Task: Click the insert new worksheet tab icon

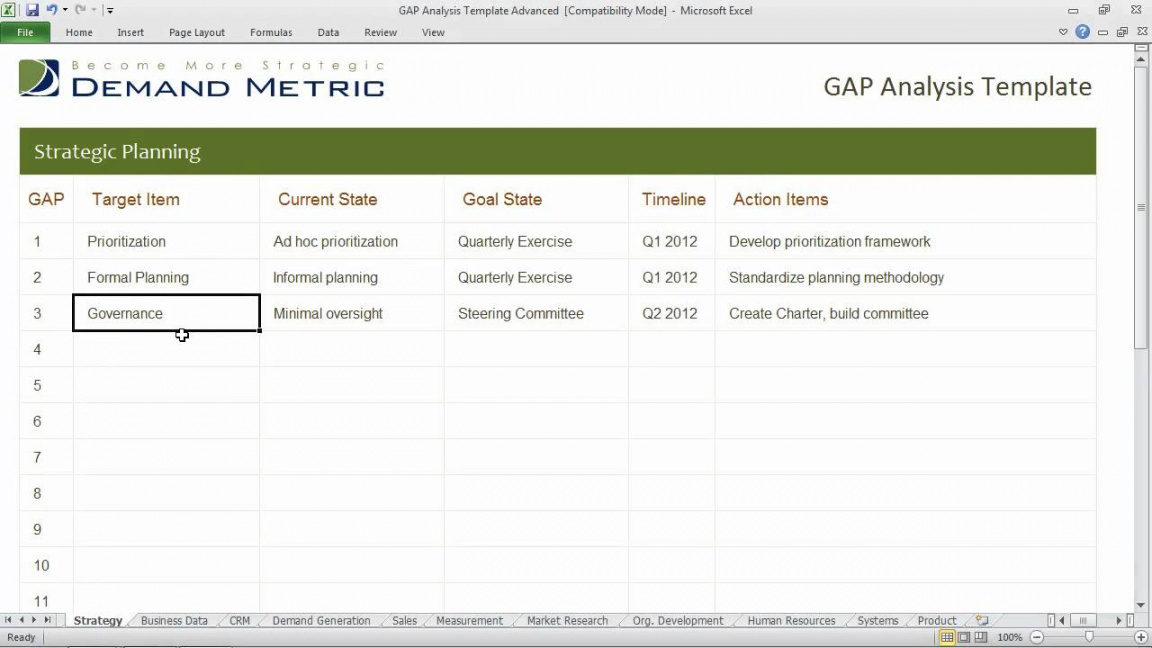Action: [981, 621]
